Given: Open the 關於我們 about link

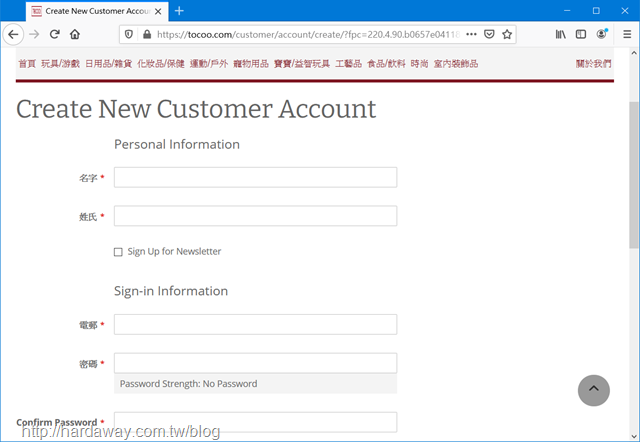Looking at the screenshot, I should (x=593, y=64).
